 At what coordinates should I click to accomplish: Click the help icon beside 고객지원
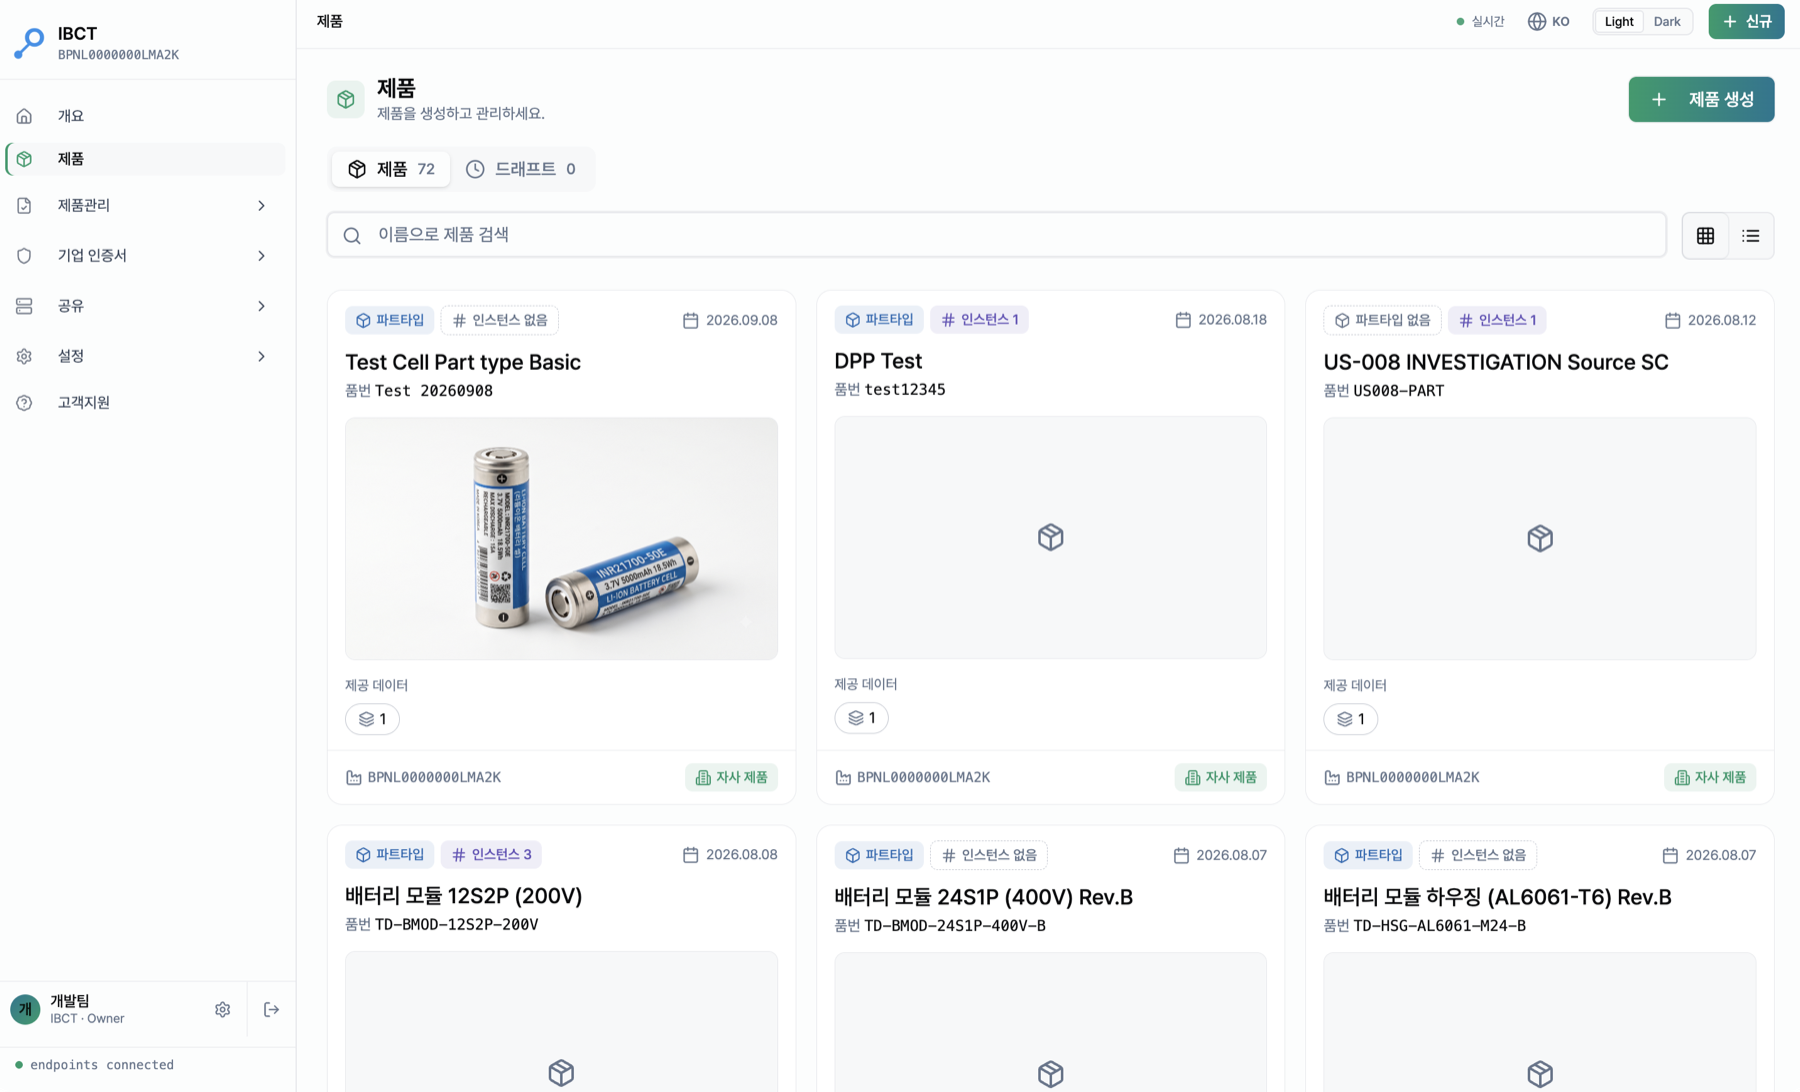tap(24, 403)
